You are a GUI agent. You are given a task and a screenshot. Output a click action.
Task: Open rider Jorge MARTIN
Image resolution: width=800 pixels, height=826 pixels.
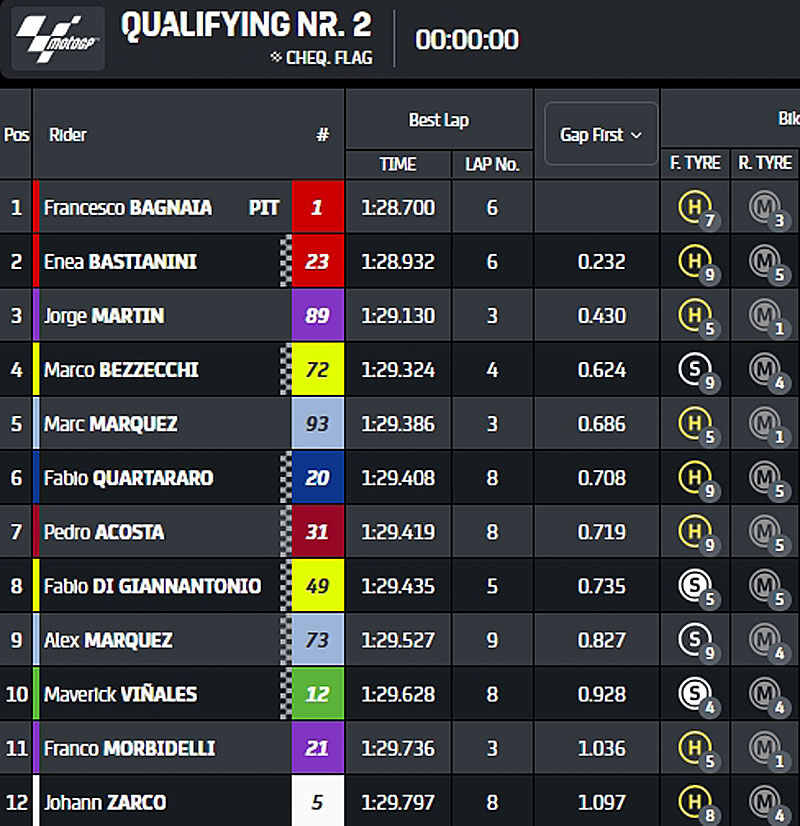(104, 316)
